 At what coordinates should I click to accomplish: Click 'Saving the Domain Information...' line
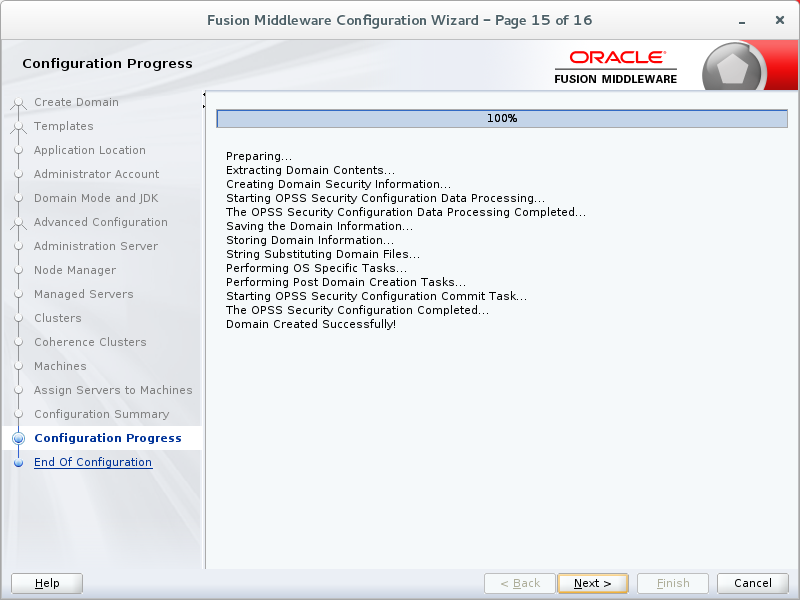319,226
